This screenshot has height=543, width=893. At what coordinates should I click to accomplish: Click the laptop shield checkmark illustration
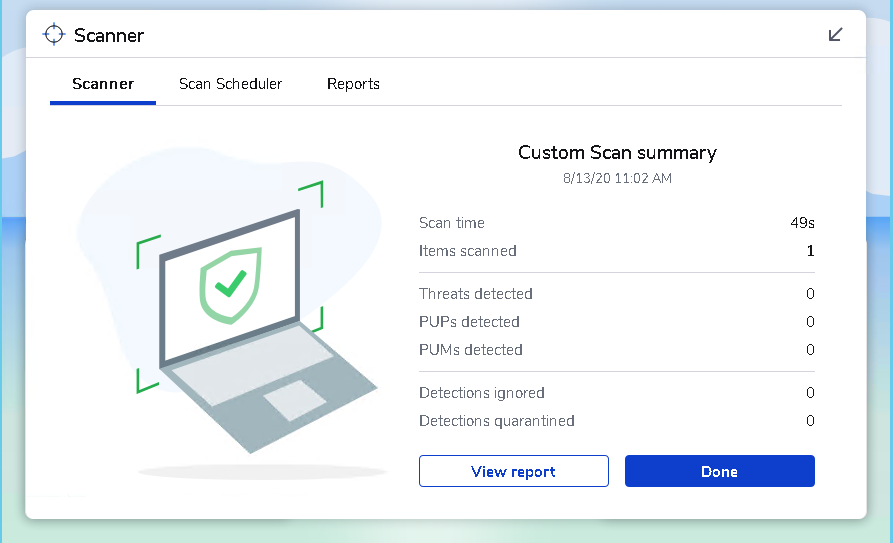pyautogui.click(x=230, y=285)
